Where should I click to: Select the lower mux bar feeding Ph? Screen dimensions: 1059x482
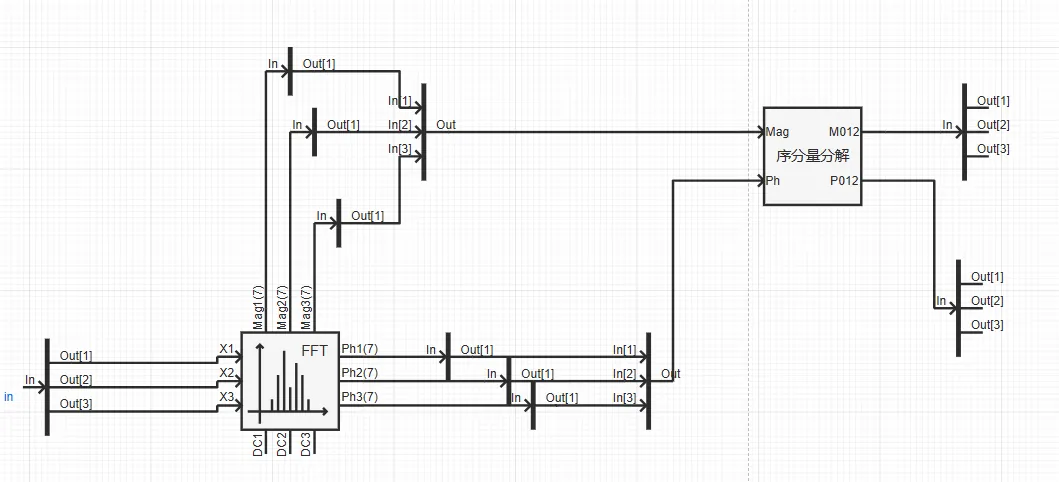click(x=648, y=380)
